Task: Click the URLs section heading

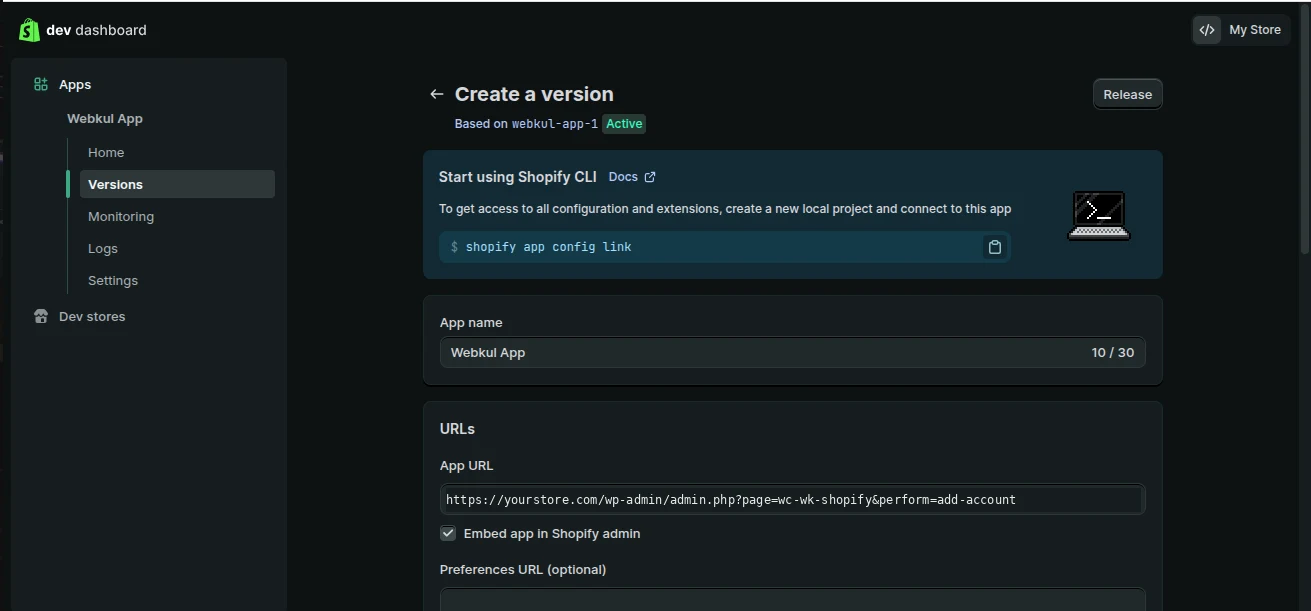Action: click(457, 429)
